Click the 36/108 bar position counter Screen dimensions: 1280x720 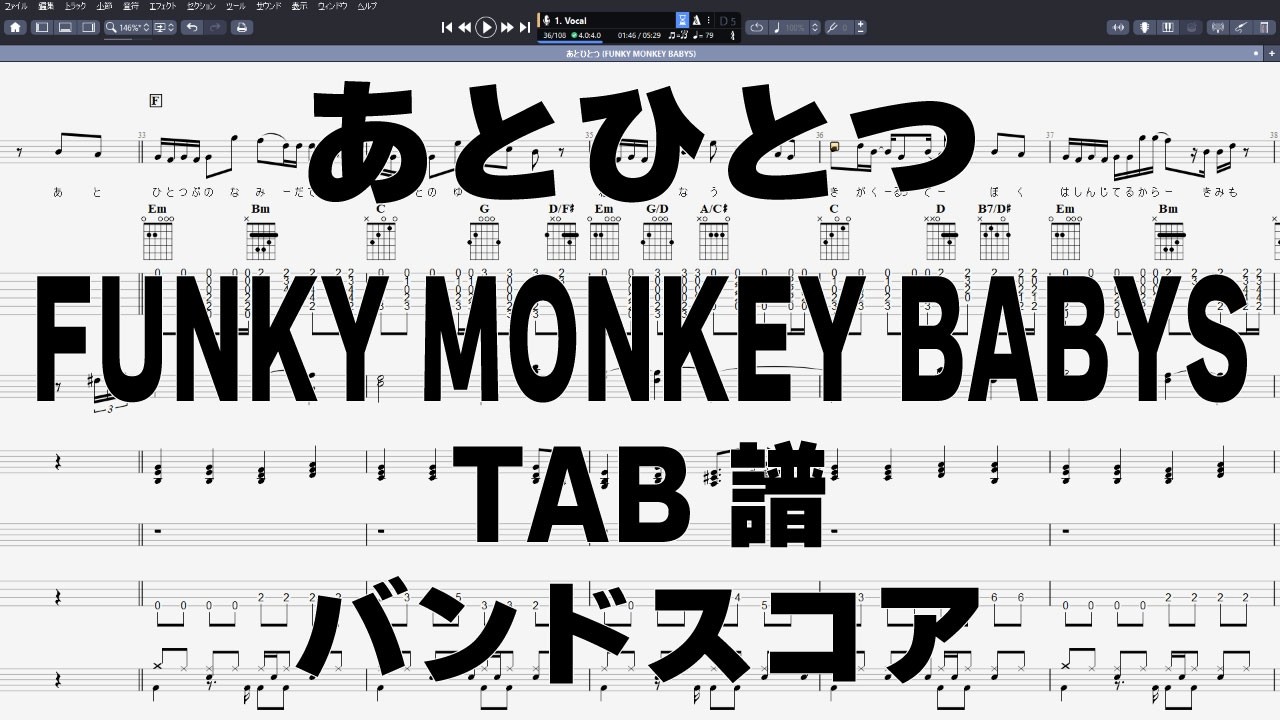click(x=553, y=35)
